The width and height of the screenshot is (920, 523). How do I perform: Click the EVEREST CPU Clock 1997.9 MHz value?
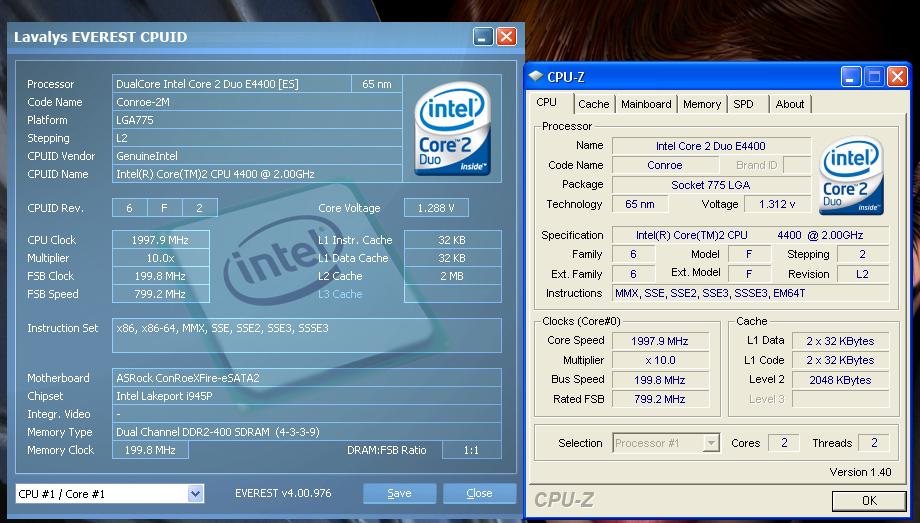point(160,240)
